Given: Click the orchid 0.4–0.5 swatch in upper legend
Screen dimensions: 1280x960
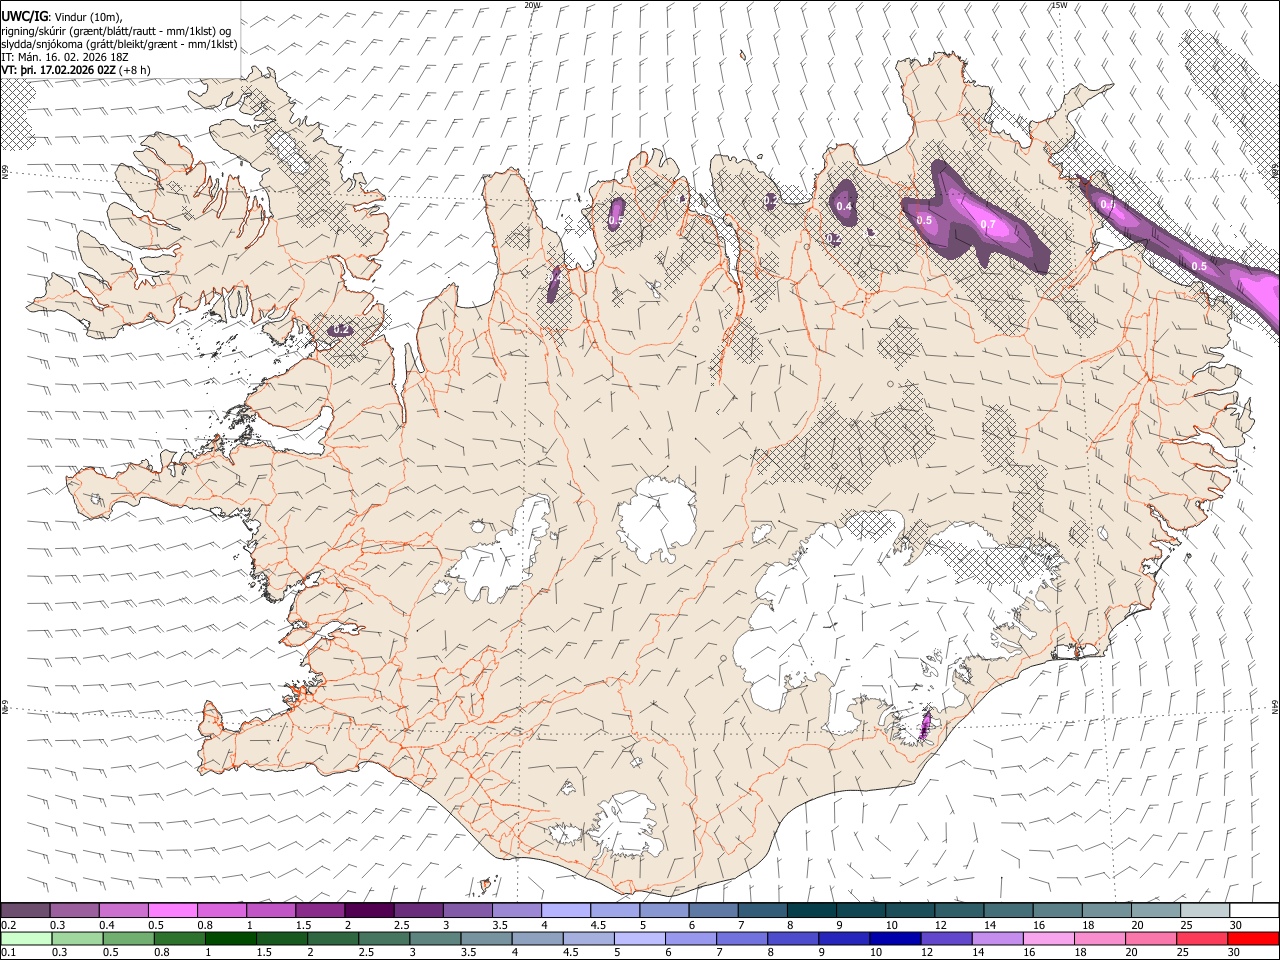Looking at the screenshot, I should click(x=124, y=910).
